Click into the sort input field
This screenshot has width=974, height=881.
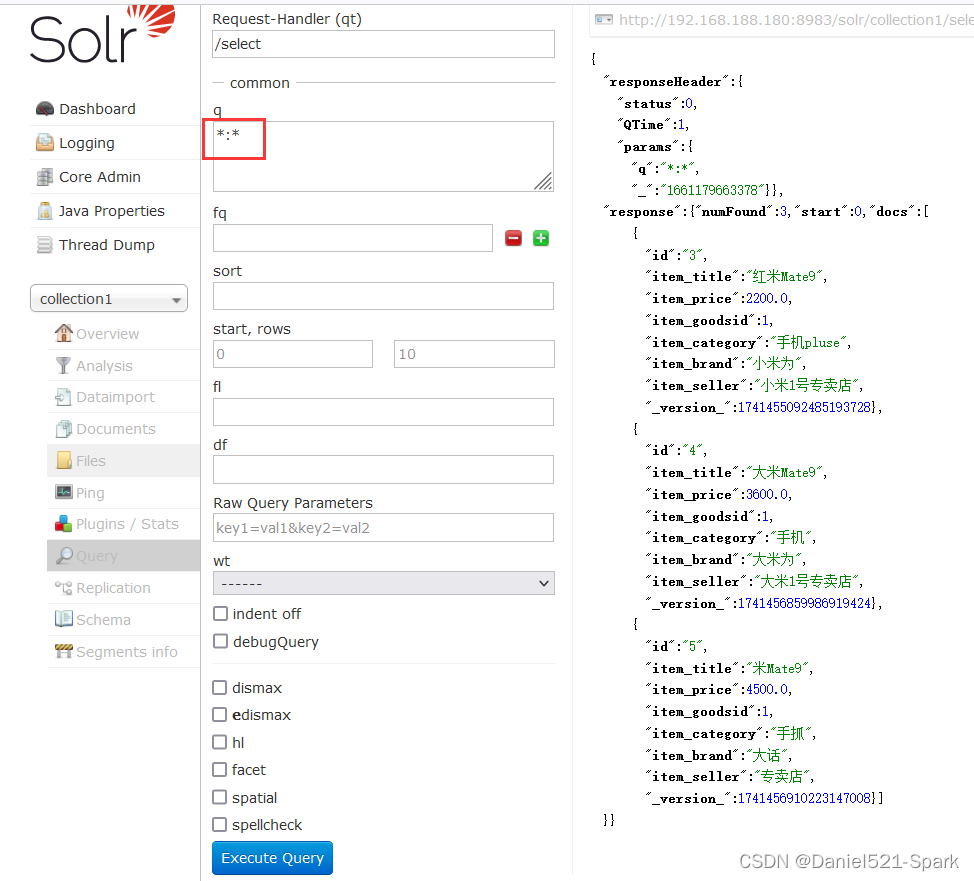[383, 296]
